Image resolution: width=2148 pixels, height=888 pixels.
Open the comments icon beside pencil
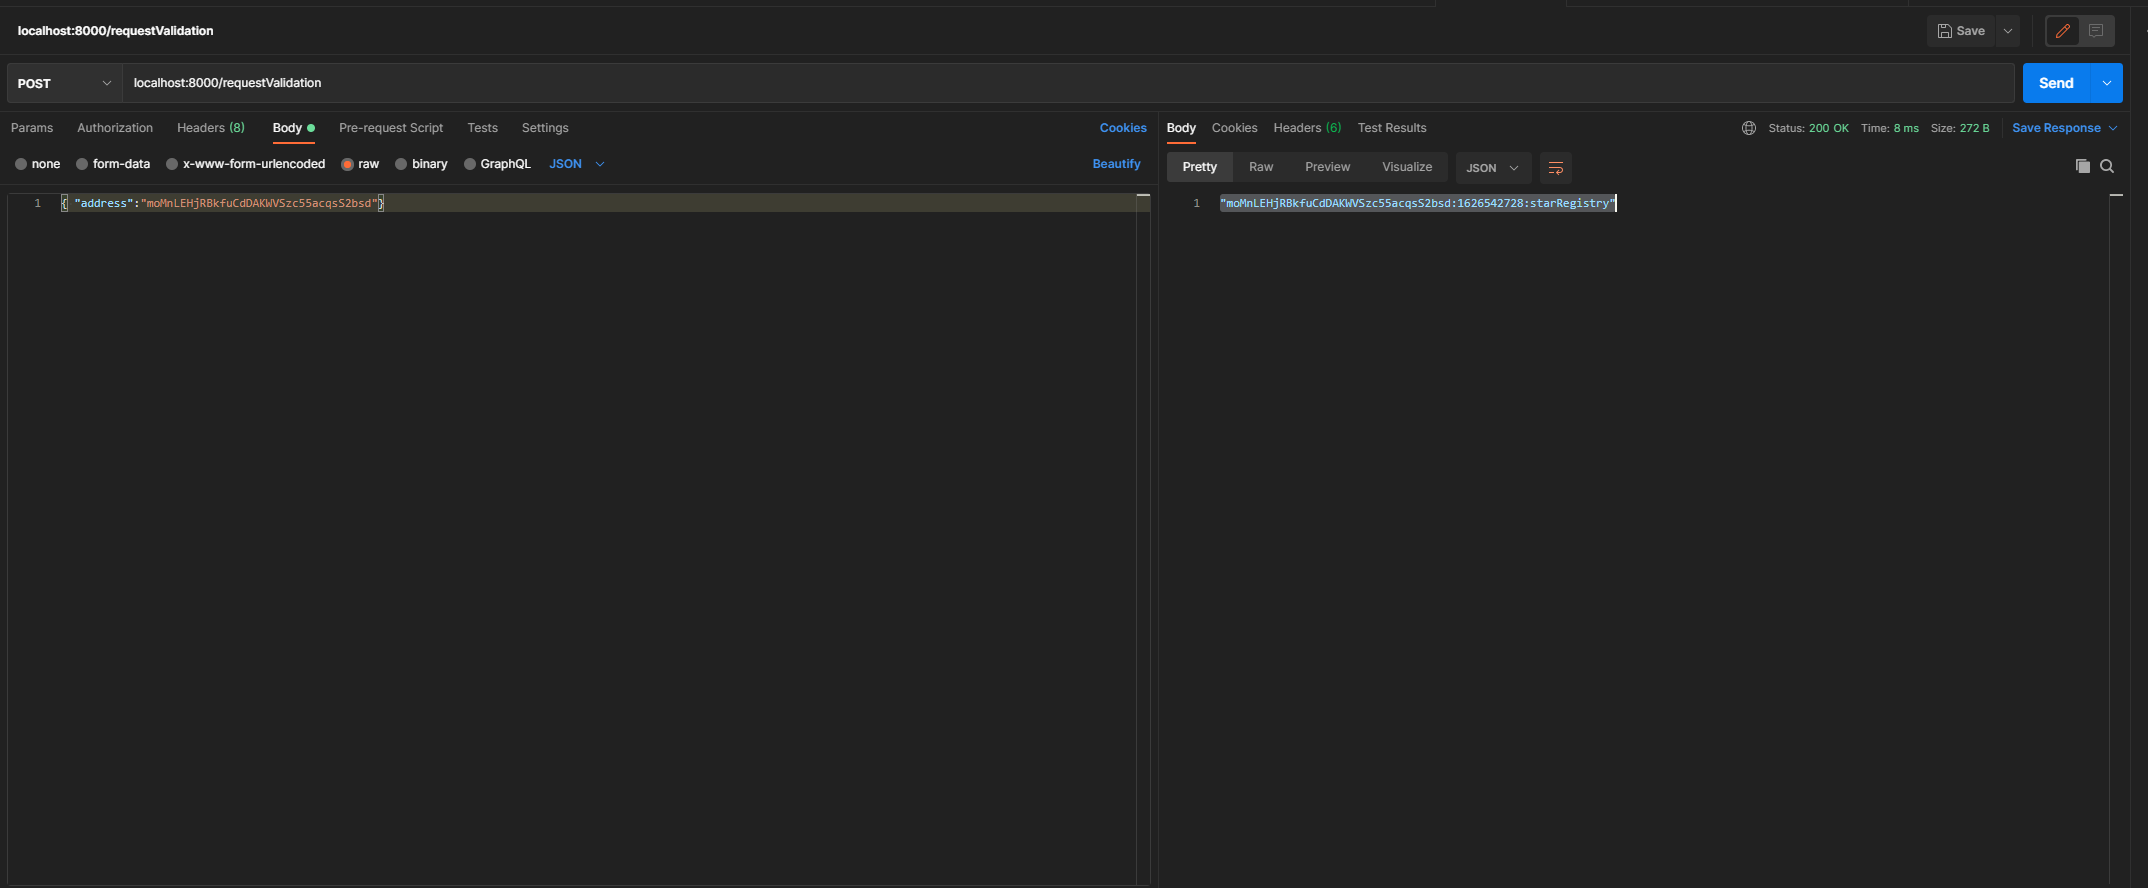[2096, 31]
